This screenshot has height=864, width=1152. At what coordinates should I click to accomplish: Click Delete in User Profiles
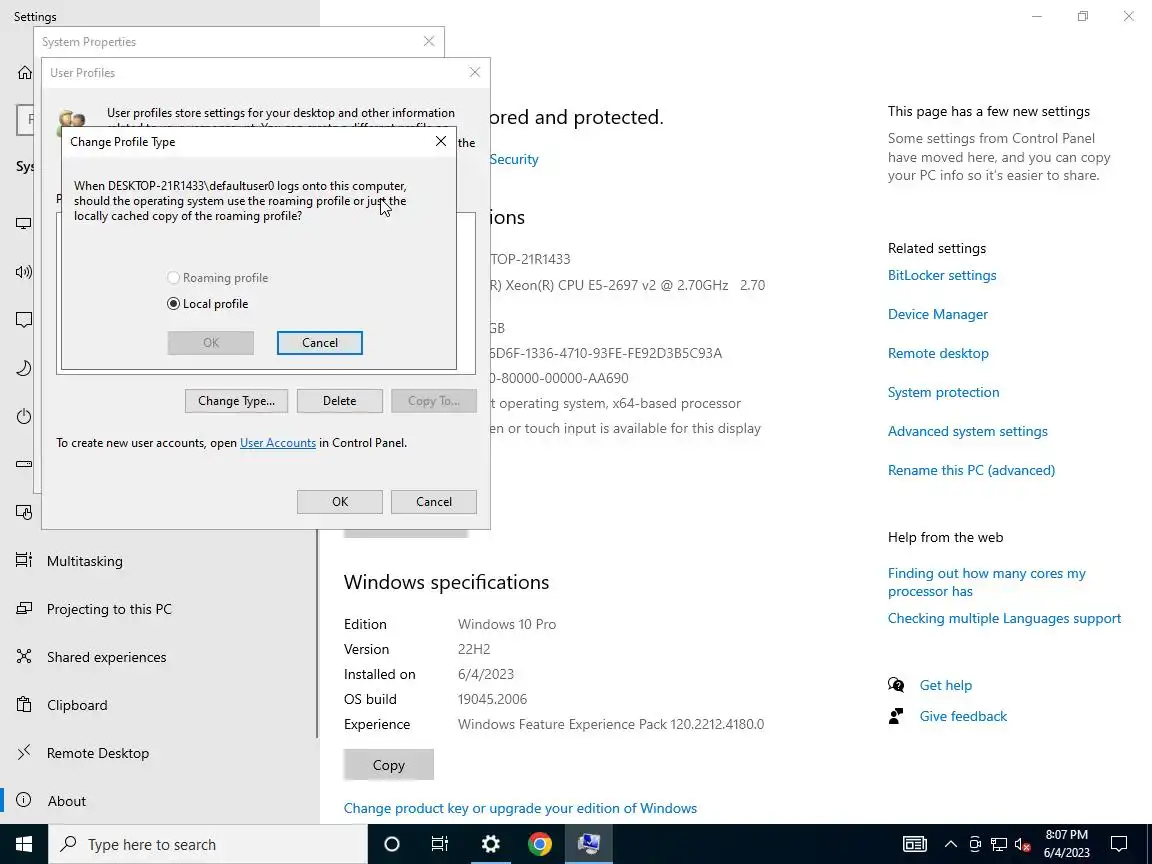coord(339,400)
